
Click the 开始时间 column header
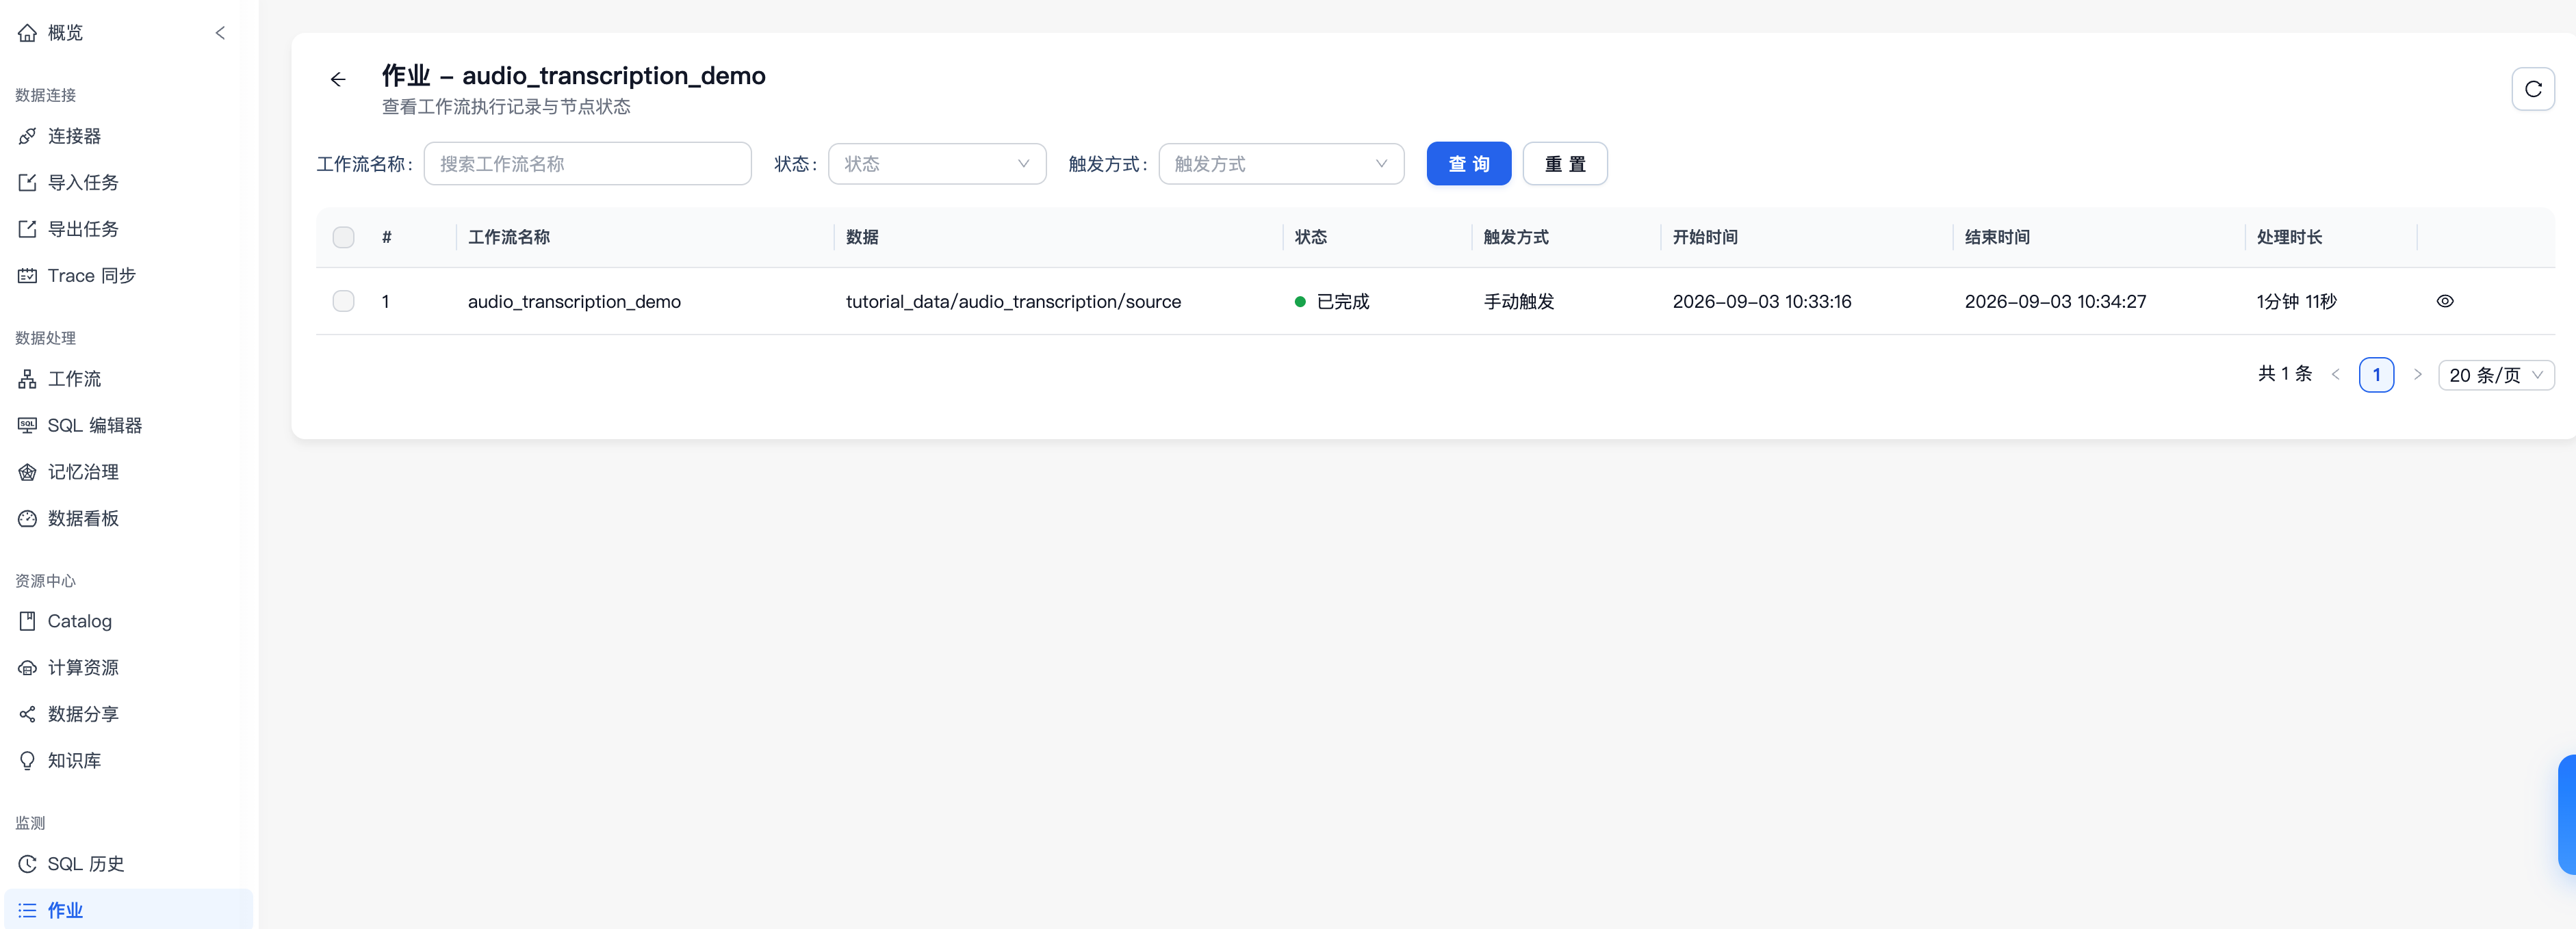(x=1705, y=237)
